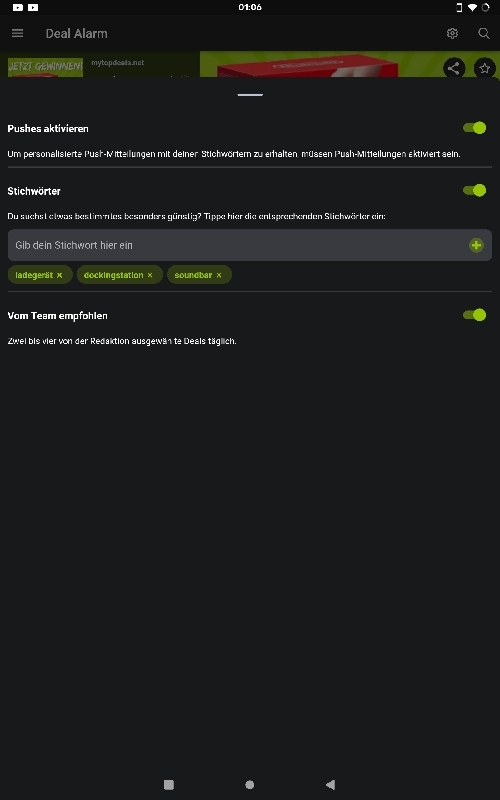500x800 pixels.
Task: Remove the dockingstation keyword
Action: click(150, 275)
